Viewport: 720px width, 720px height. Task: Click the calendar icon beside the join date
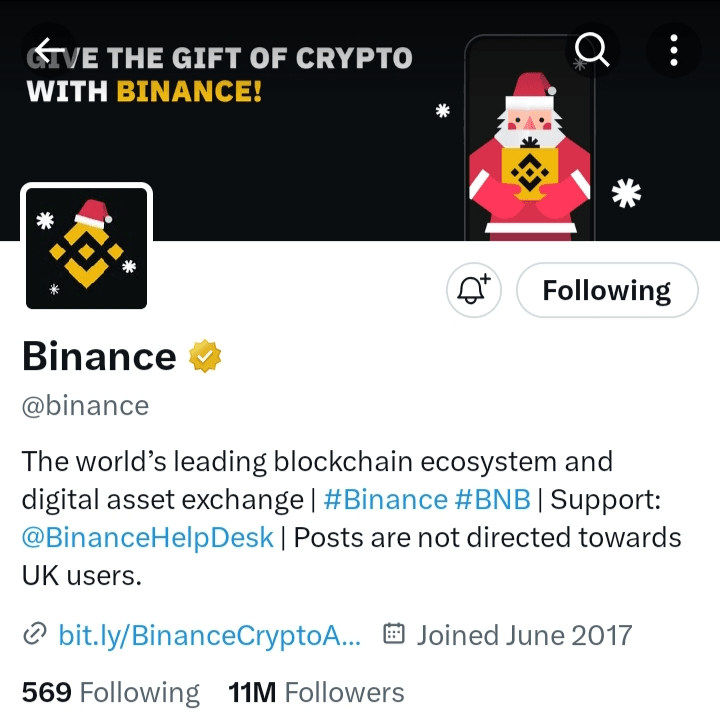395,635
